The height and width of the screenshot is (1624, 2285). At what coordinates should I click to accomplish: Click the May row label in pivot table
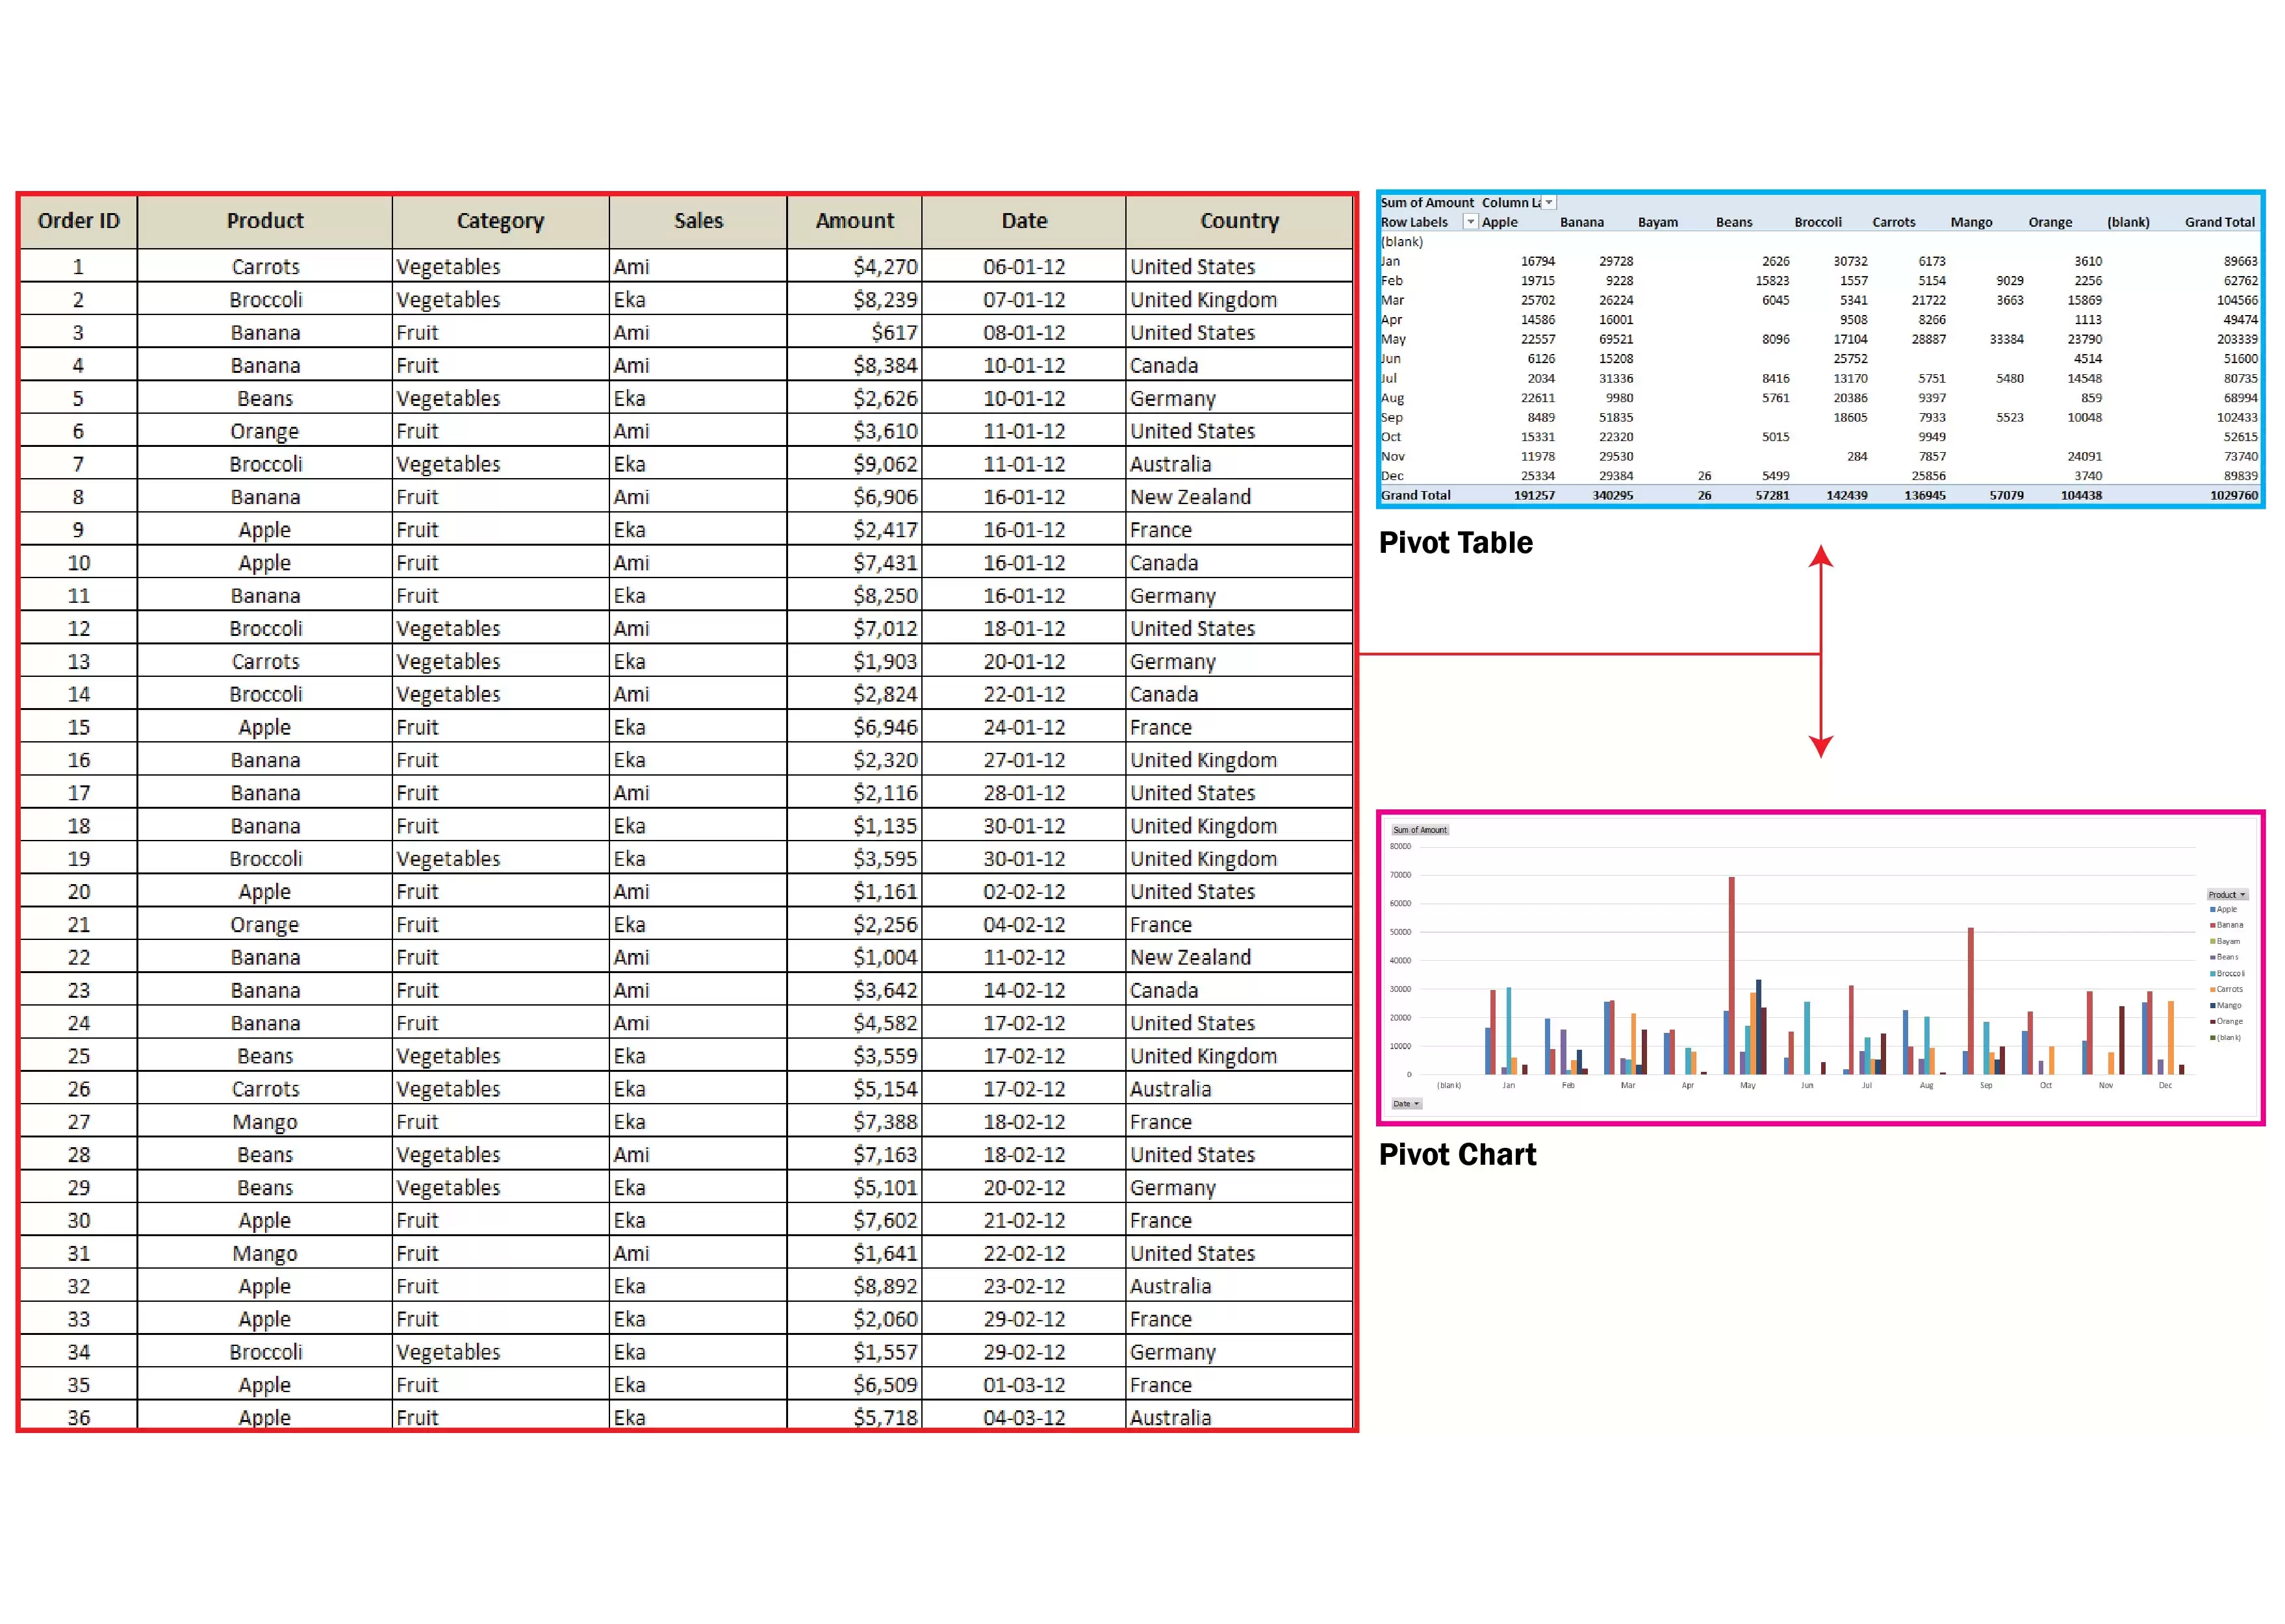[1393, 339]
